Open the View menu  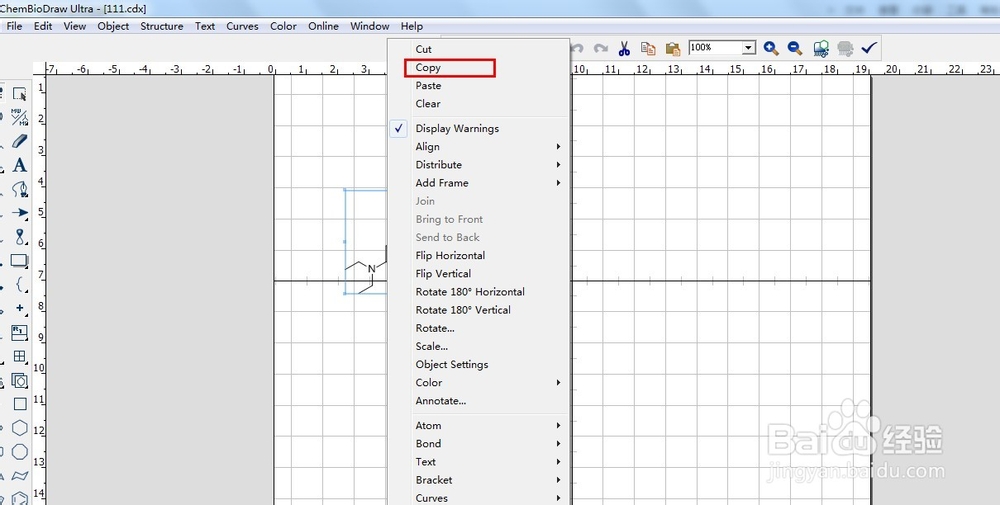click(x=75, y=26)
